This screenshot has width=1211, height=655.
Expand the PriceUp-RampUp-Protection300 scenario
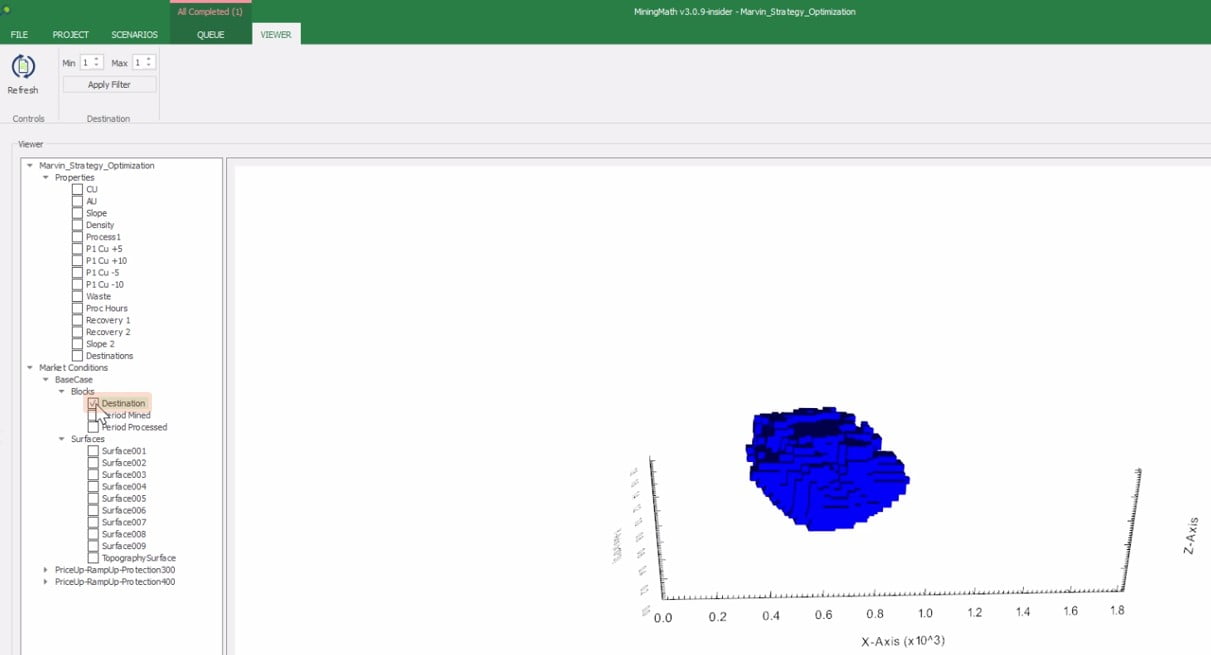click(x=45, y=570)
